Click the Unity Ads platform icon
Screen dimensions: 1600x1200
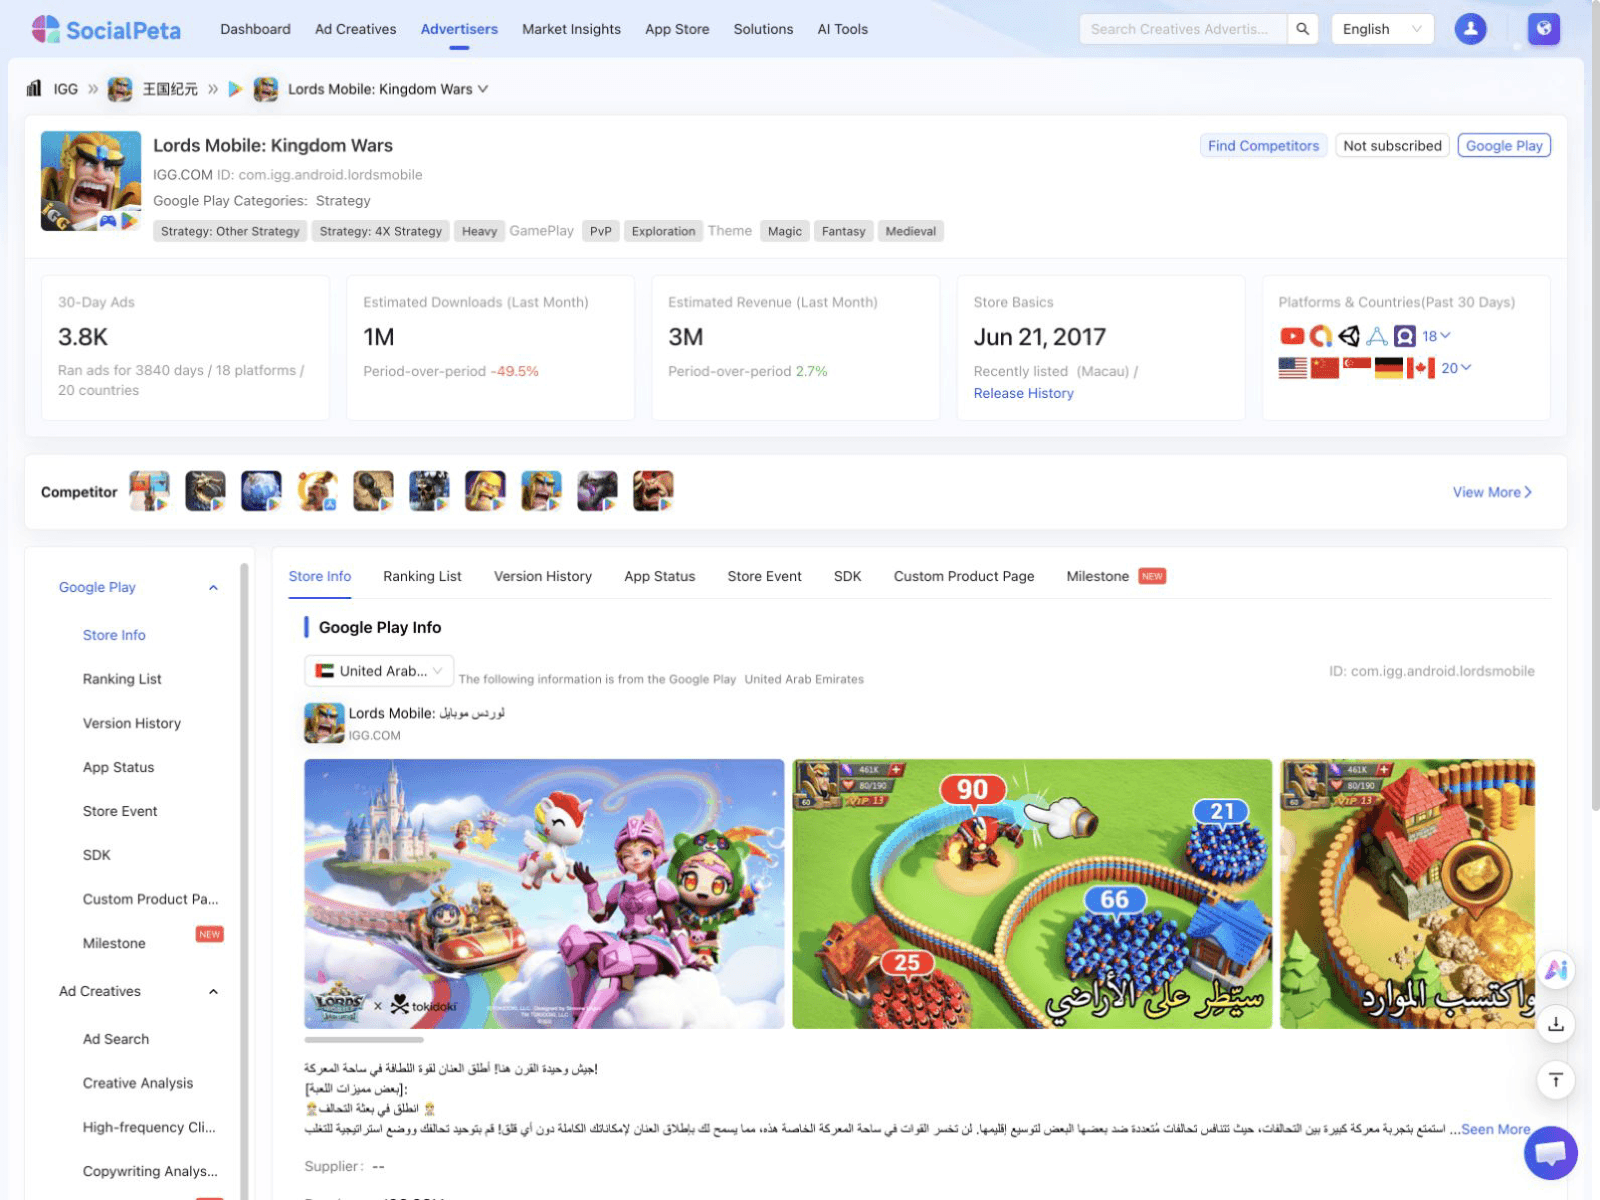coord(1349,336)
